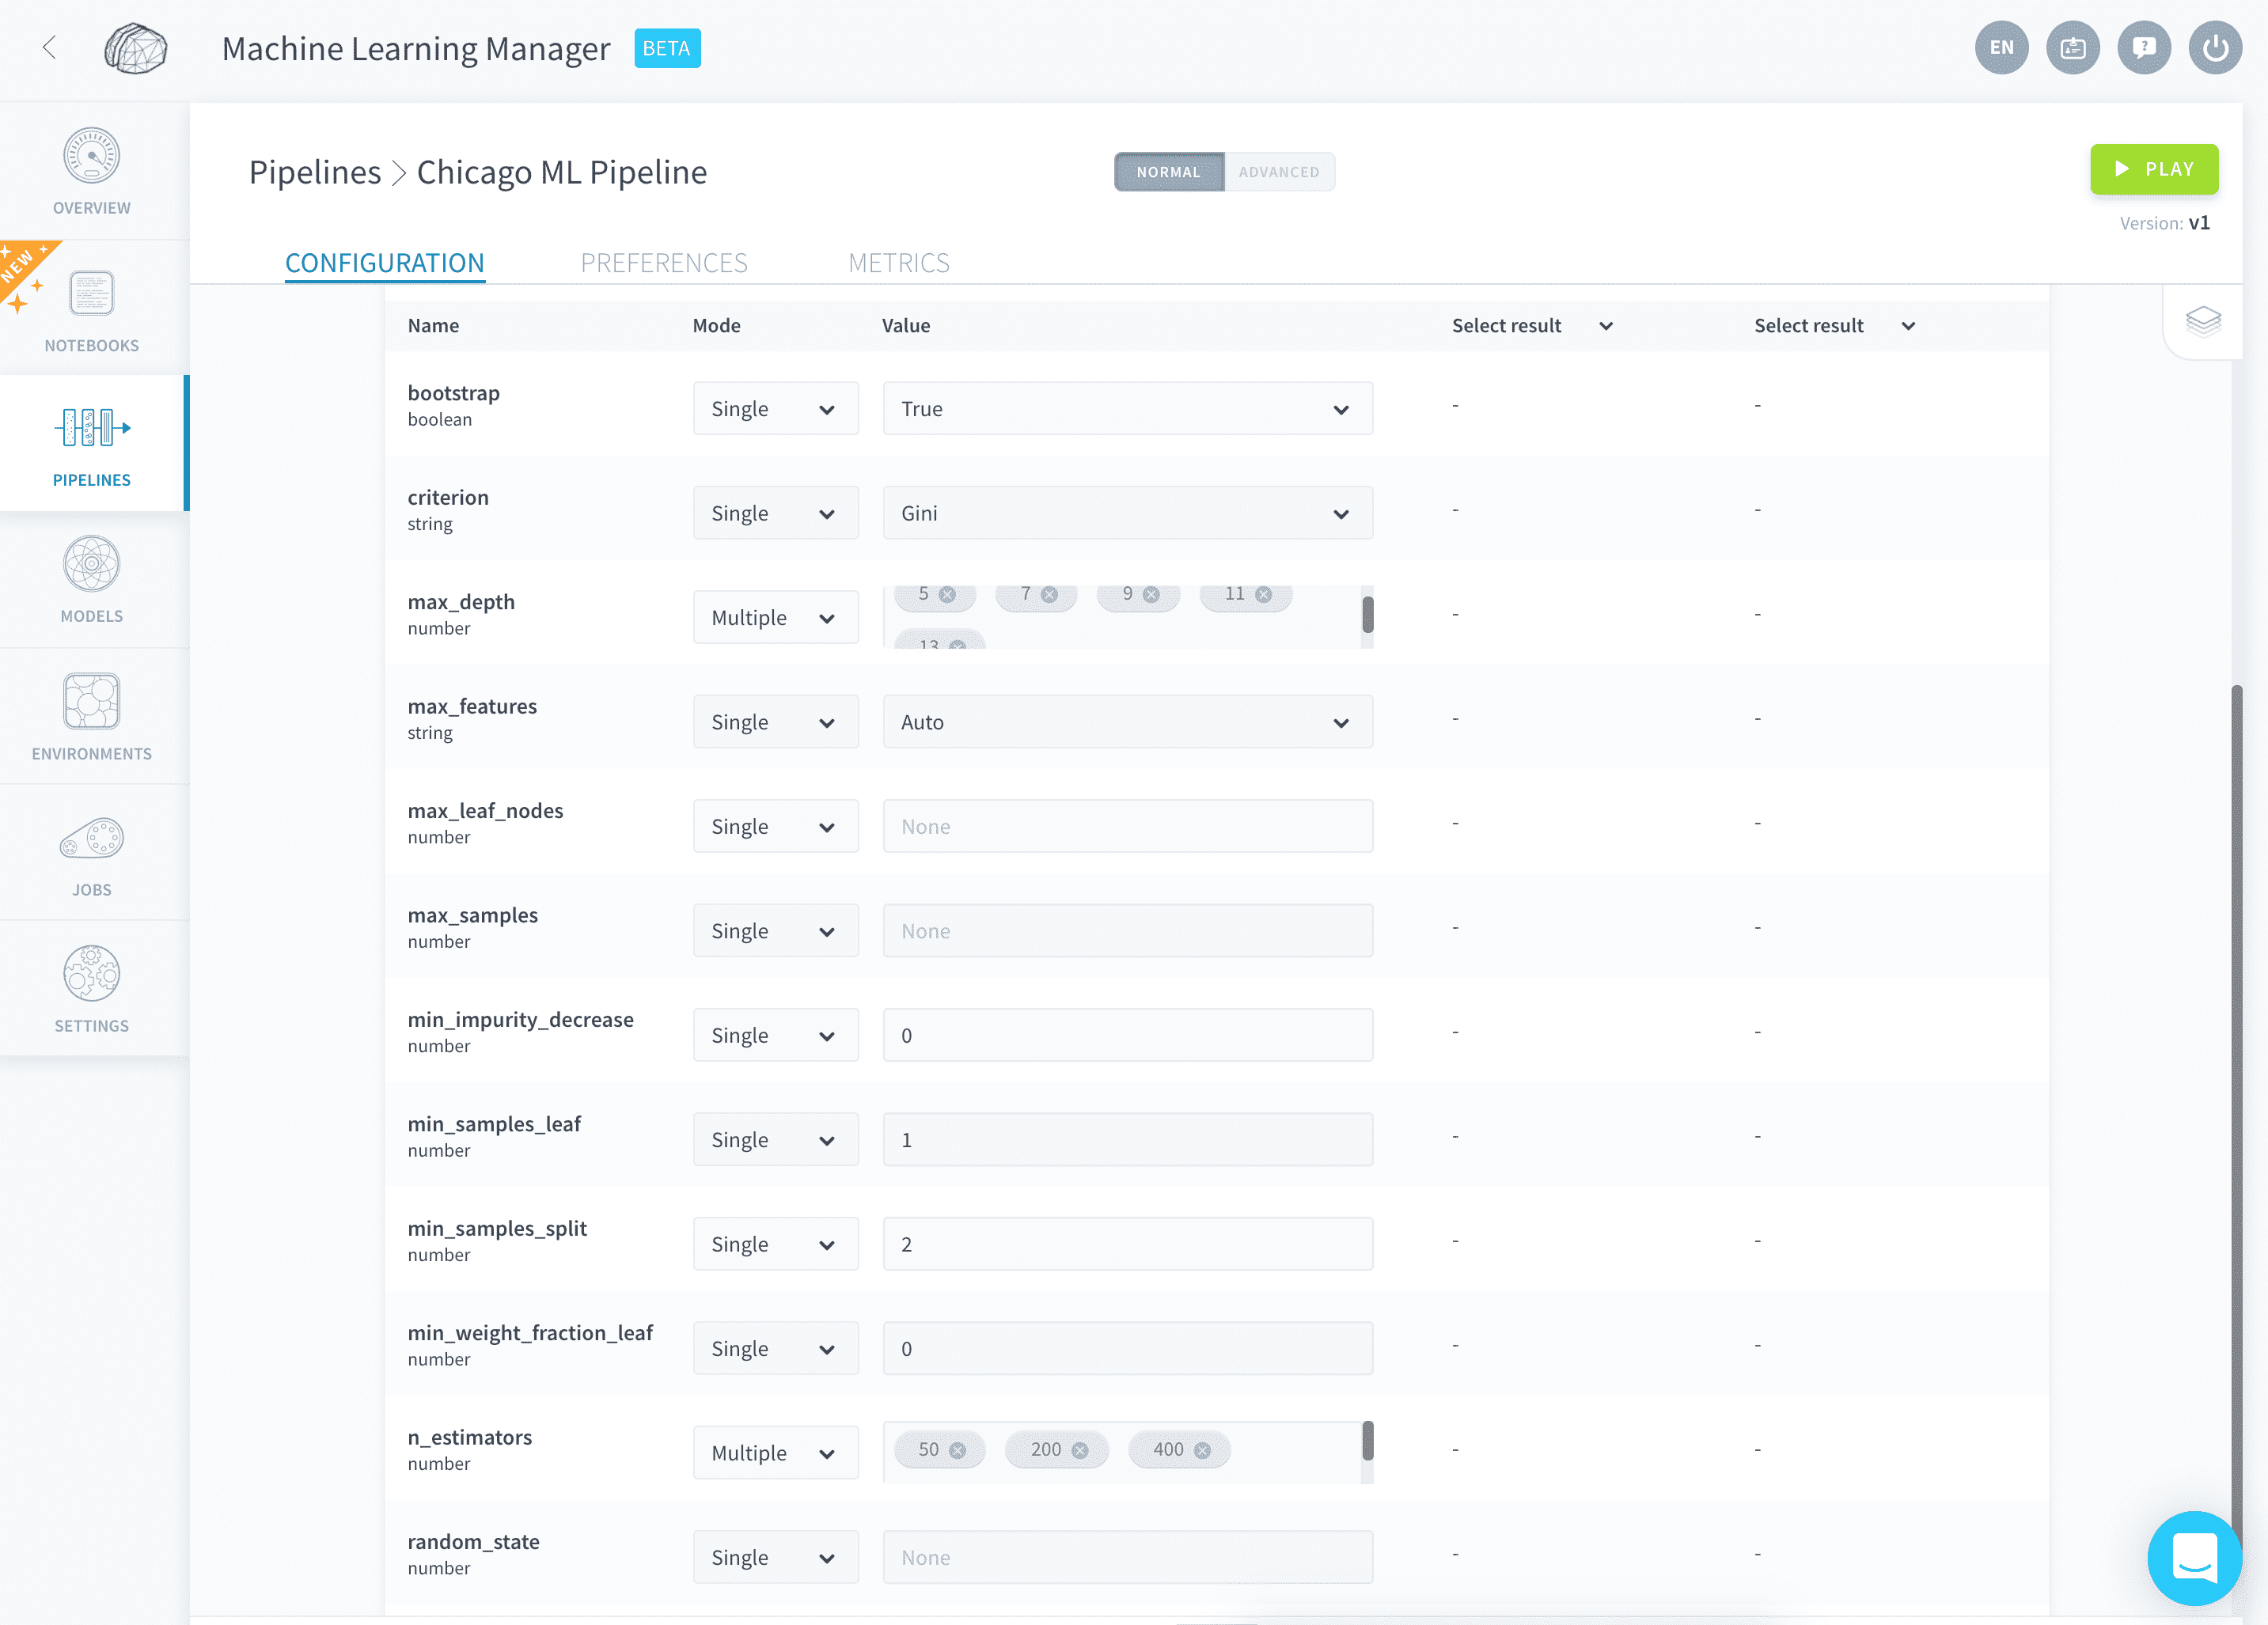Remove value 200 from n_estimators
This screenshot has width=2268, height=1625.
tap(1080, 1450)
